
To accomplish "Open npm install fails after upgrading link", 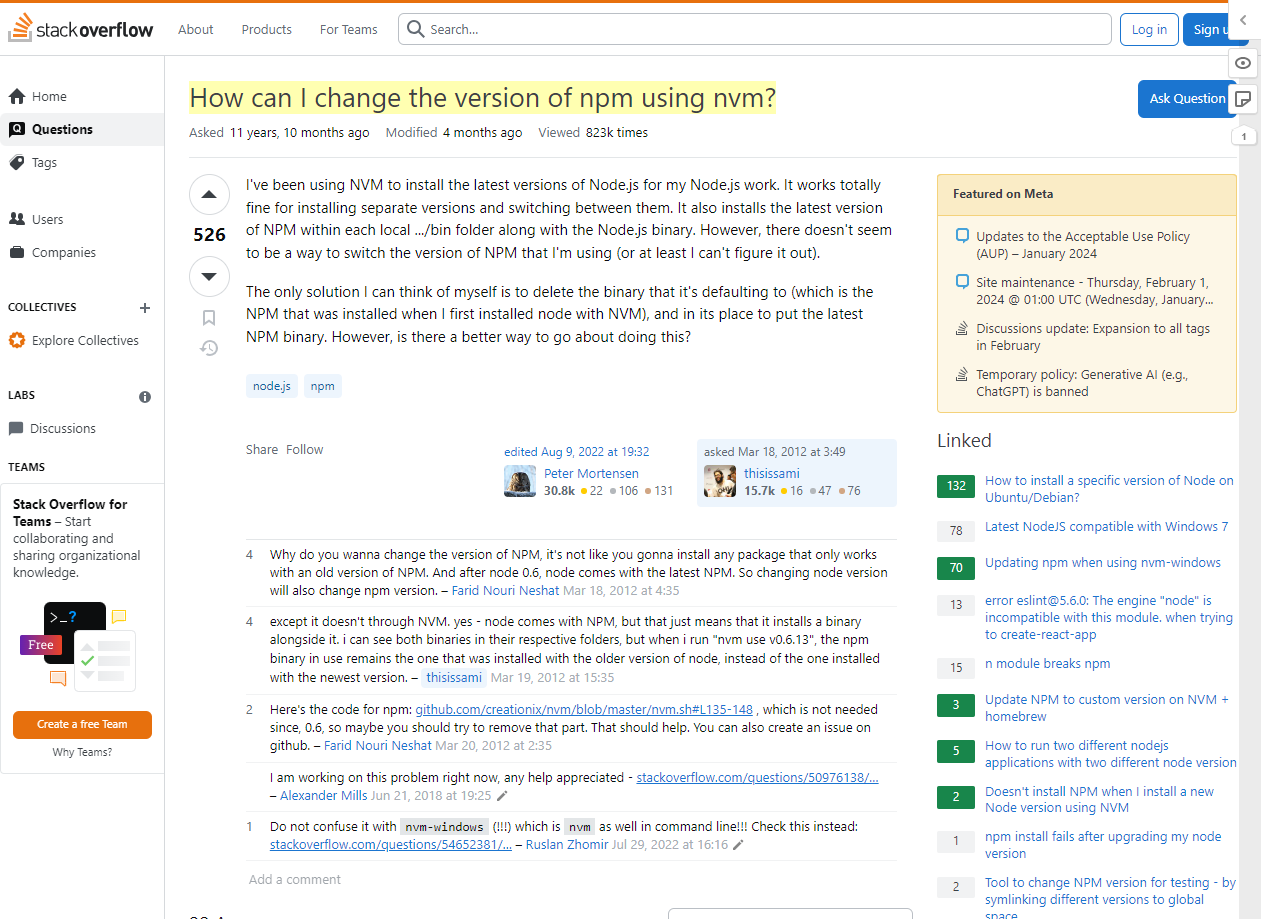I will point(1103,845).
